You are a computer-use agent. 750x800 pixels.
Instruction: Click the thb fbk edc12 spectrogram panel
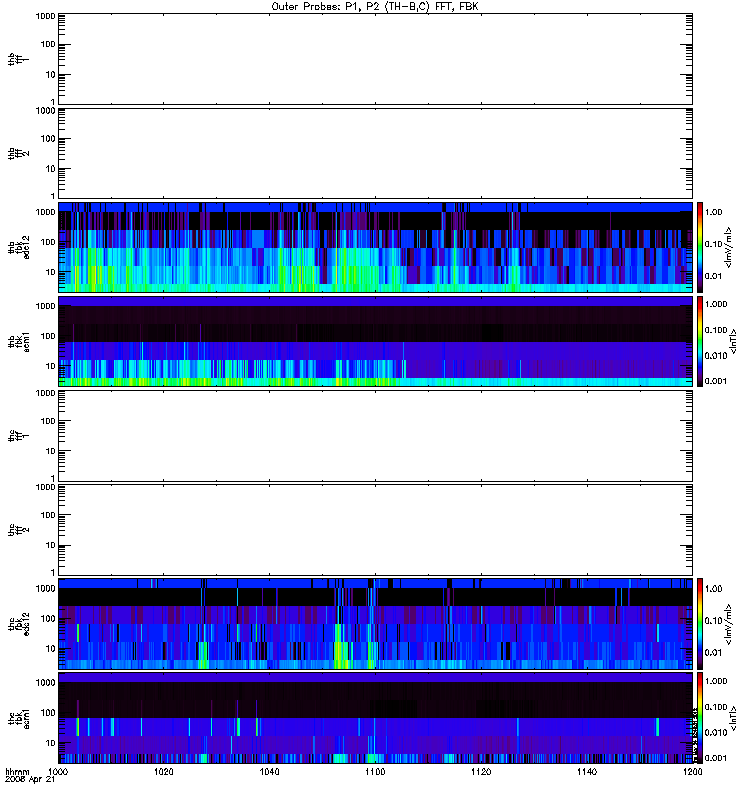tap(375, 247)
